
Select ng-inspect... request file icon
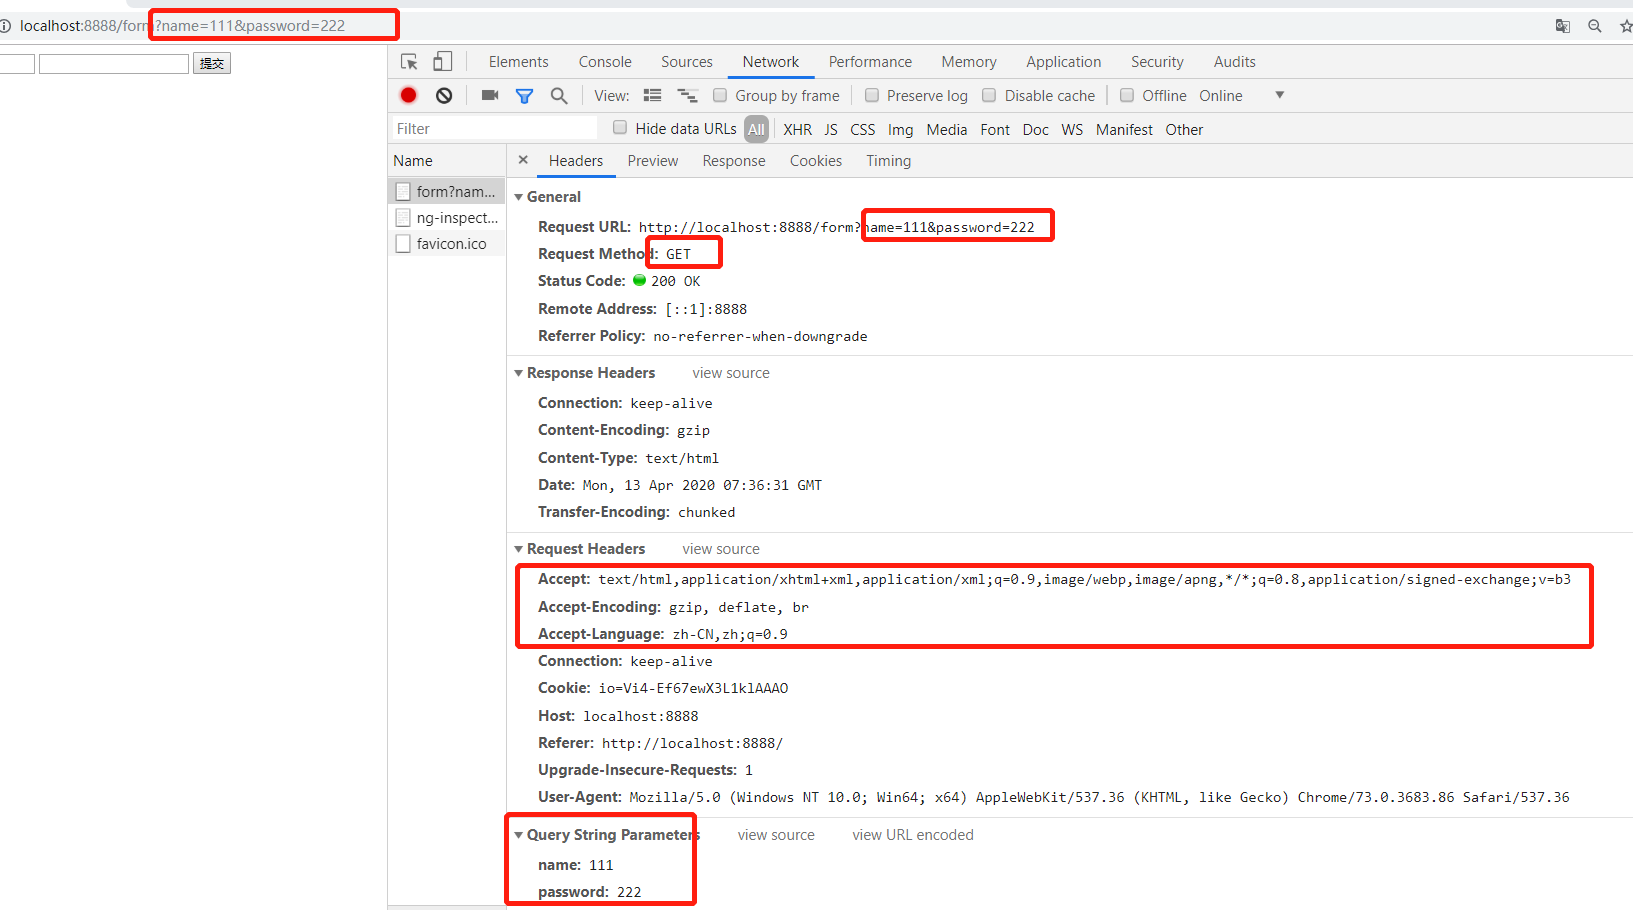click(x=403, y=217)
